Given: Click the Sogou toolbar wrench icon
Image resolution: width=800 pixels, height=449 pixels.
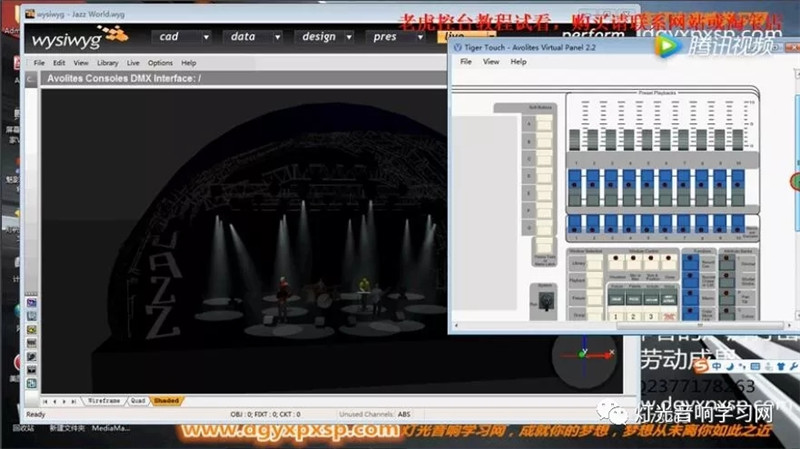Looking at the screenshot, I should point(793,366).
